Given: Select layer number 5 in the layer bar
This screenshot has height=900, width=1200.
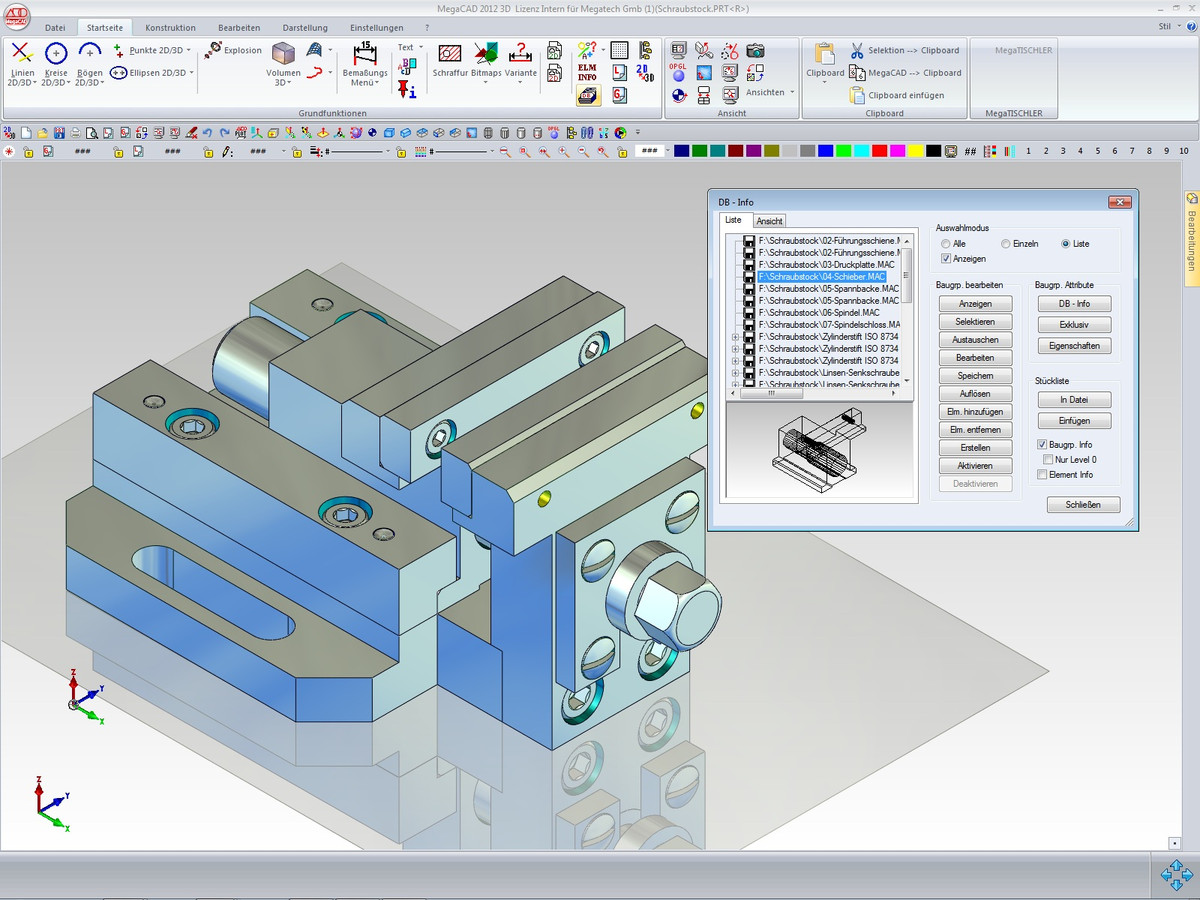Looking at the screenshot, I should click(1099, 151).
